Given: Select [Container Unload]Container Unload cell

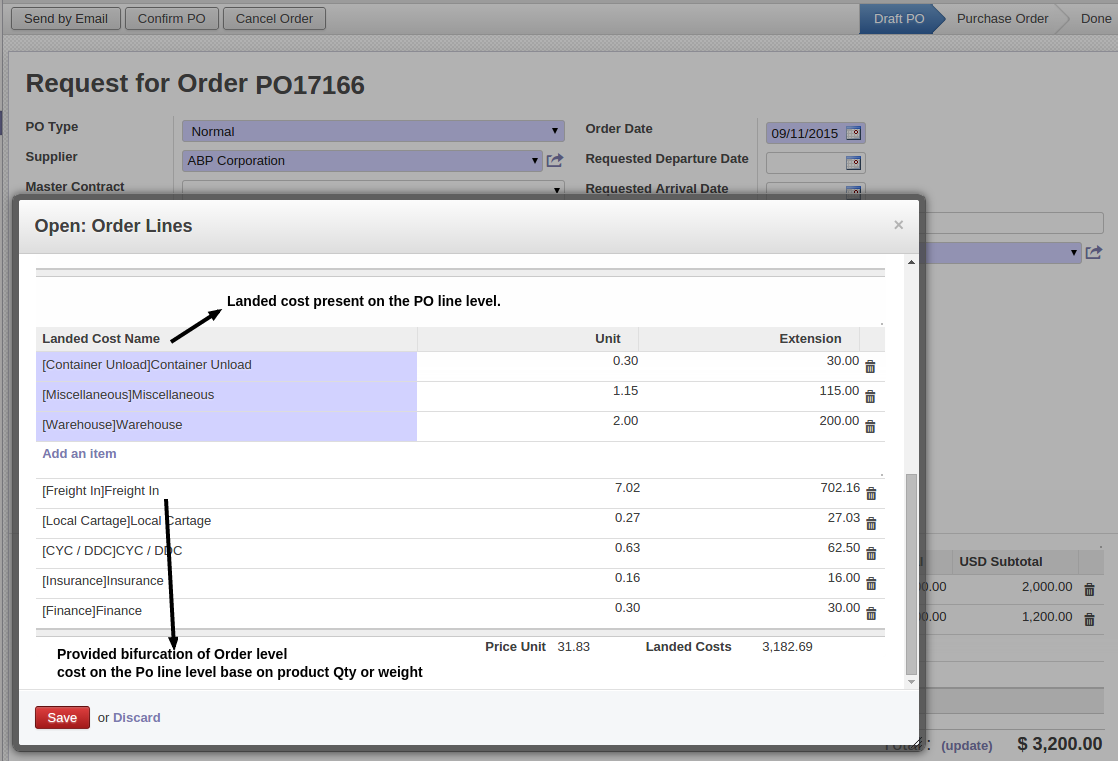Looking at the screenshot, I should [x=226, y=366].
